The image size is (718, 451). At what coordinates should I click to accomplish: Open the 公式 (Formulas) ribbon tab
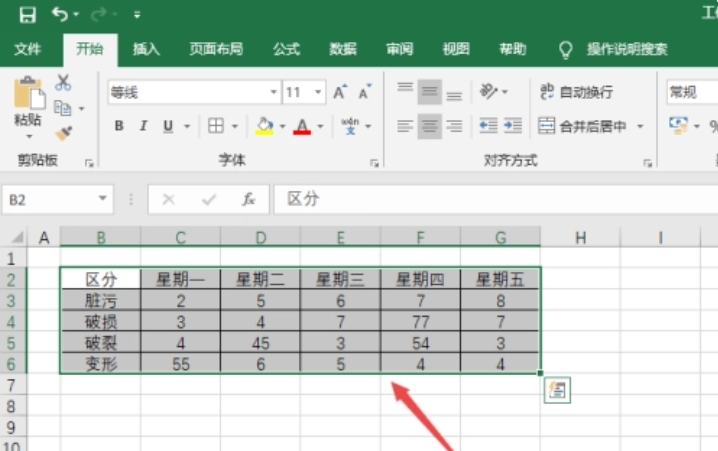click(286, 49)
